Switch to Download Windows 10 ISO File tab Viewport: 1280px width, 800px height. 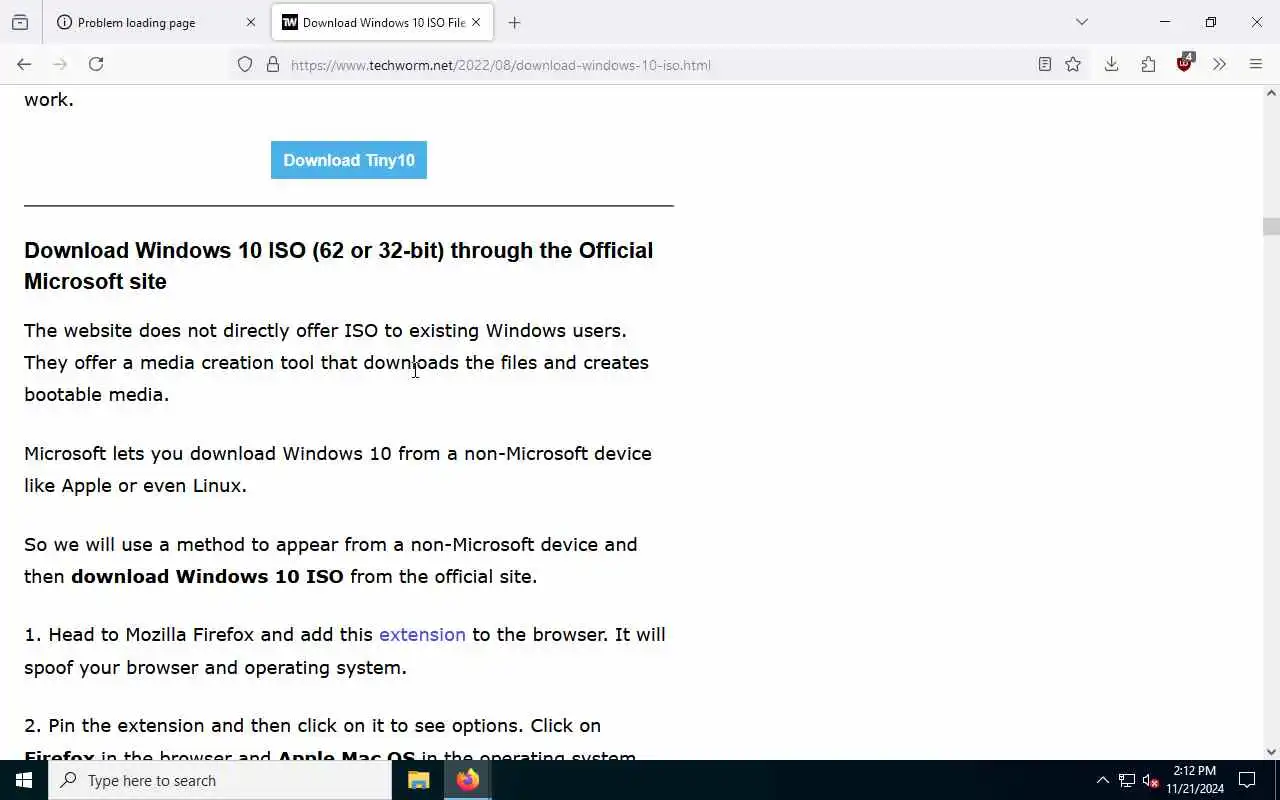382,22
